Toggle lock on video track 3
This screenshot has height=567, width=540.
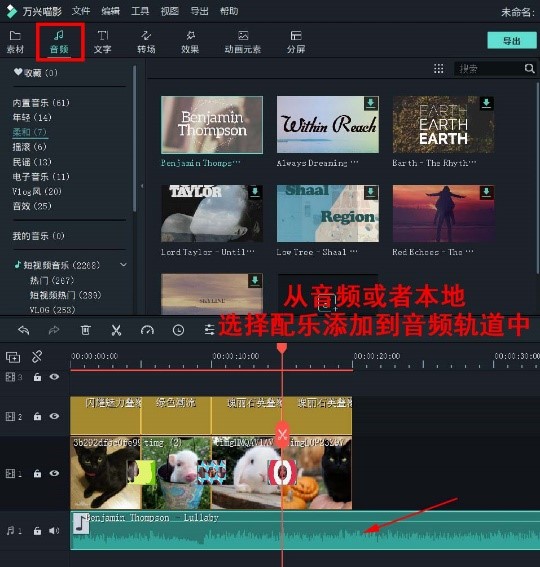pyautogui.click(x=37, y=377)
